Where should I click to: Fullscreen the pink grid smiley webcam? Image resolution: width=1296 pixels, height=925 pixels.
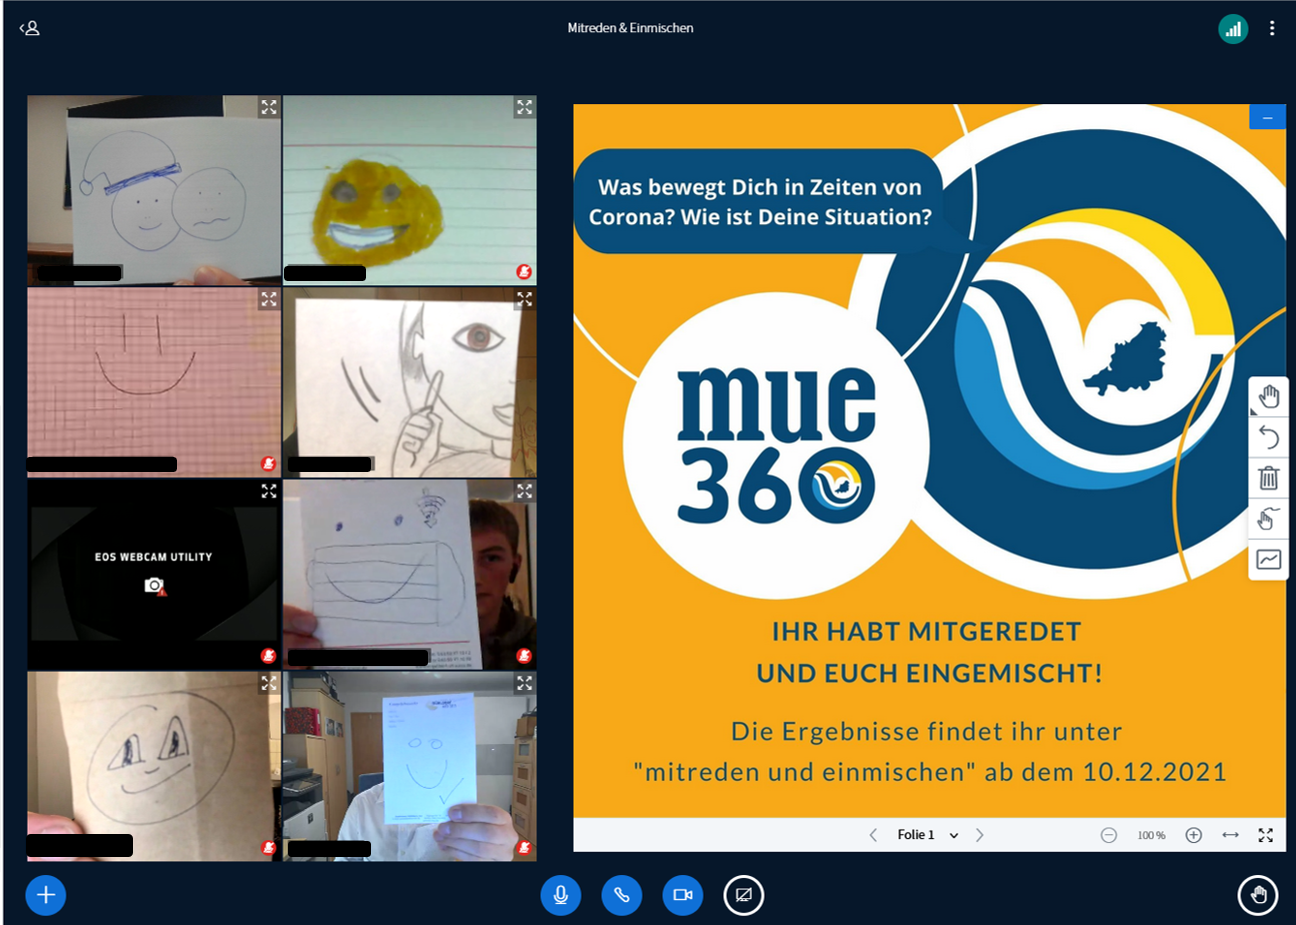click(269, 299)
